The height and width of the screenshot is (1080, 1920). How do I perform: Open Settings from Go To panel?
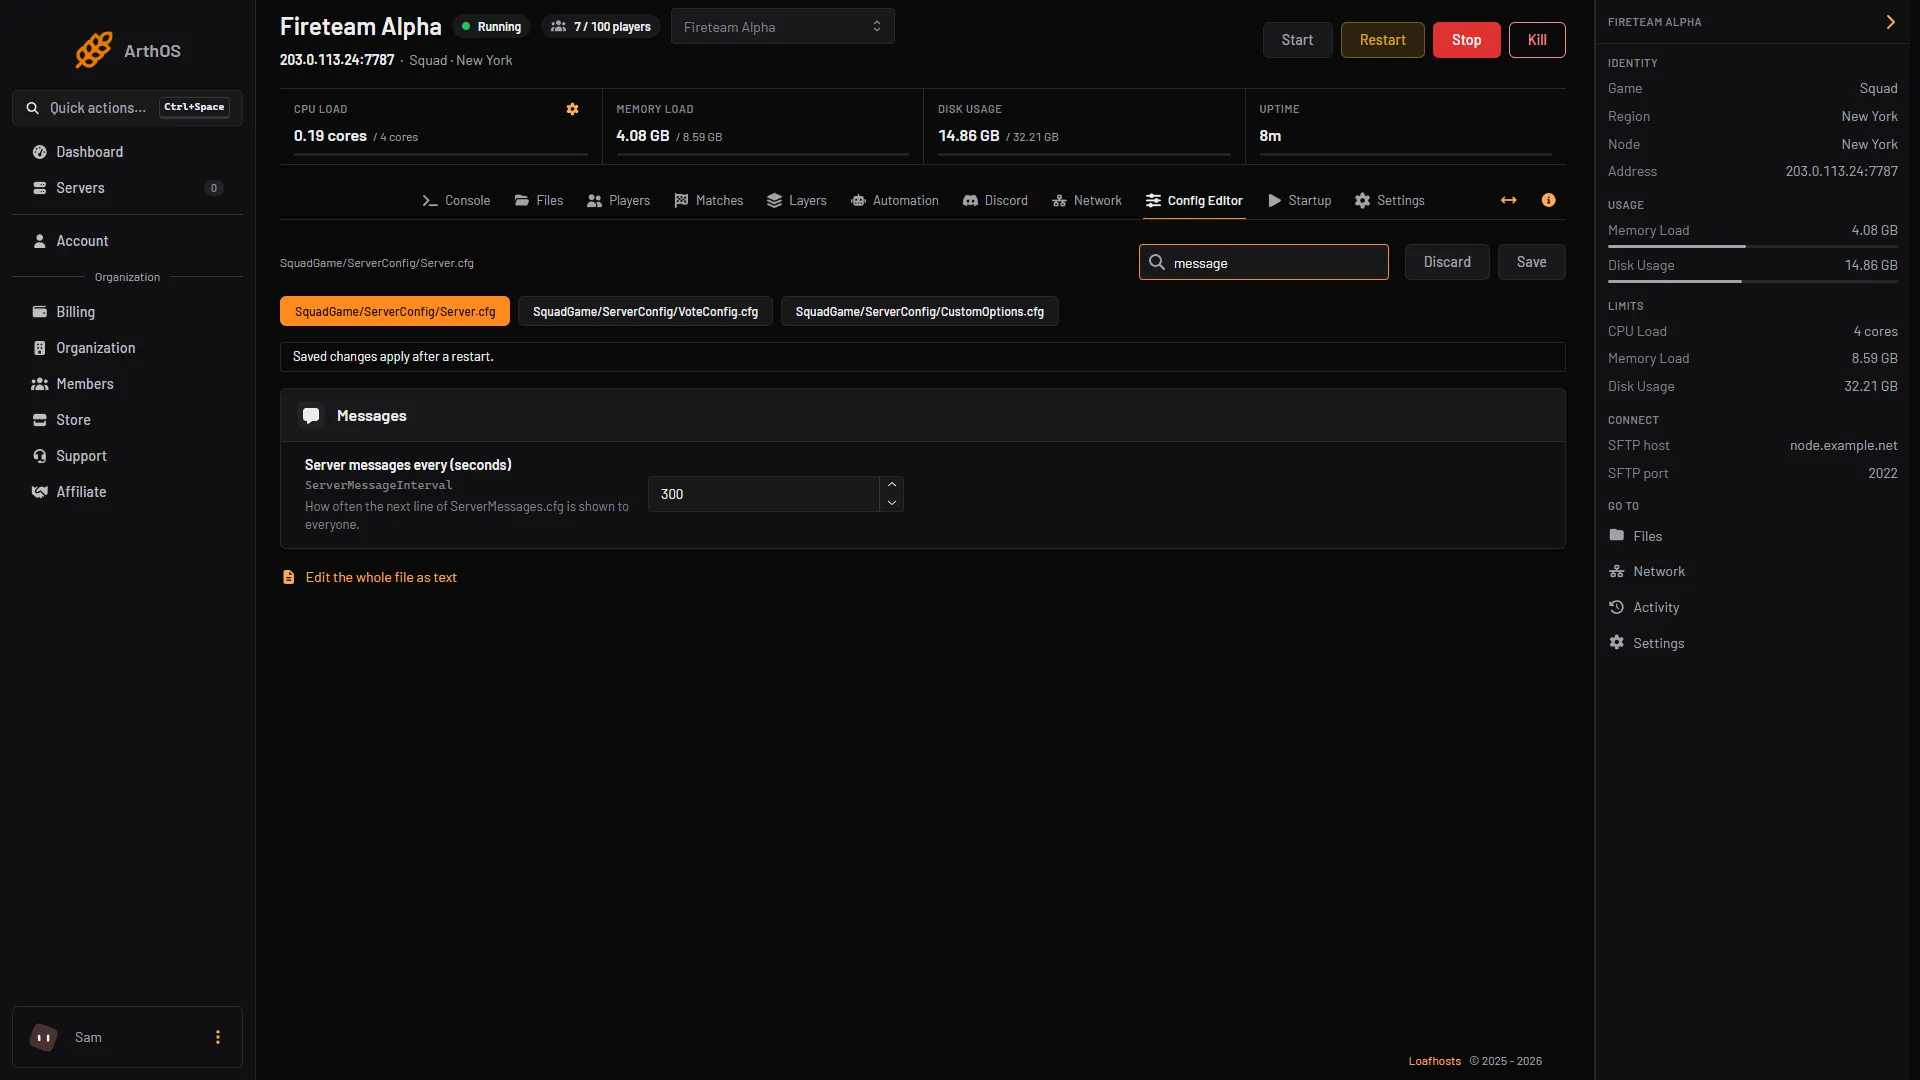(x=1646, y=643)
